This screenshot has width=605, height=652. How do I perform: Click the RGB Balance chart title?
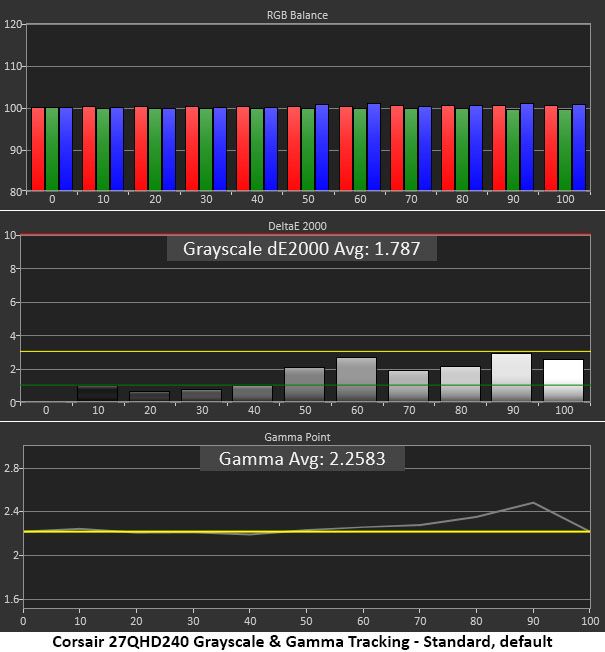tap(297, 15)
